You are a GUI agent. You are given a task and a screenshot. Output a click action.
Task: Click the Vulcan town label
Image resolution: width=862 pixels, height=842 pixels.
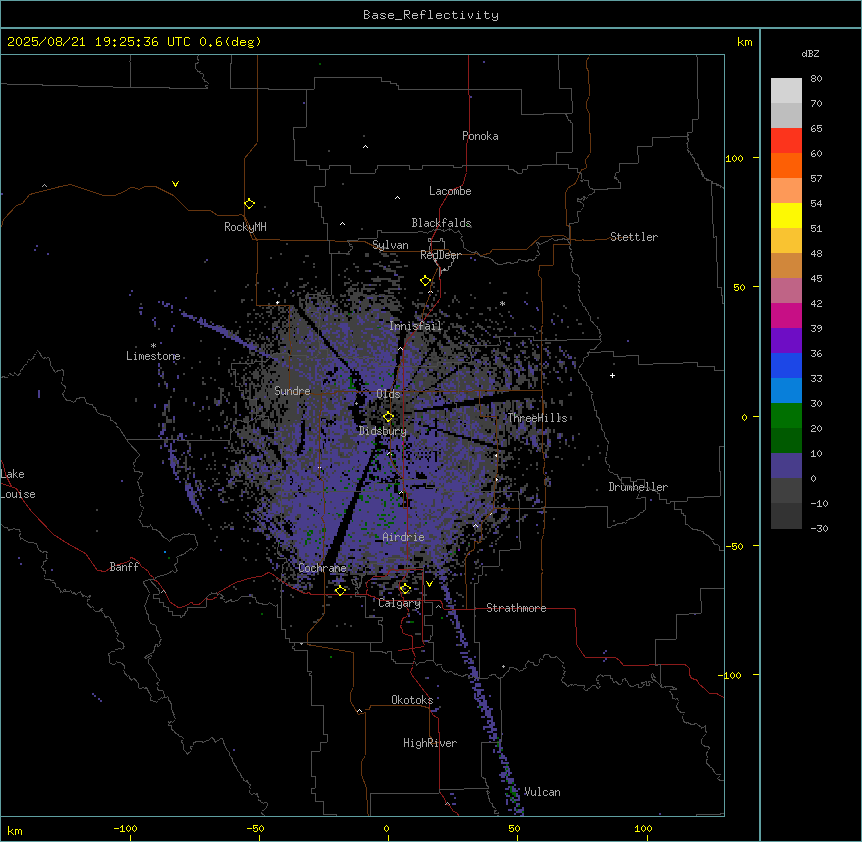[x=542, y=792]
